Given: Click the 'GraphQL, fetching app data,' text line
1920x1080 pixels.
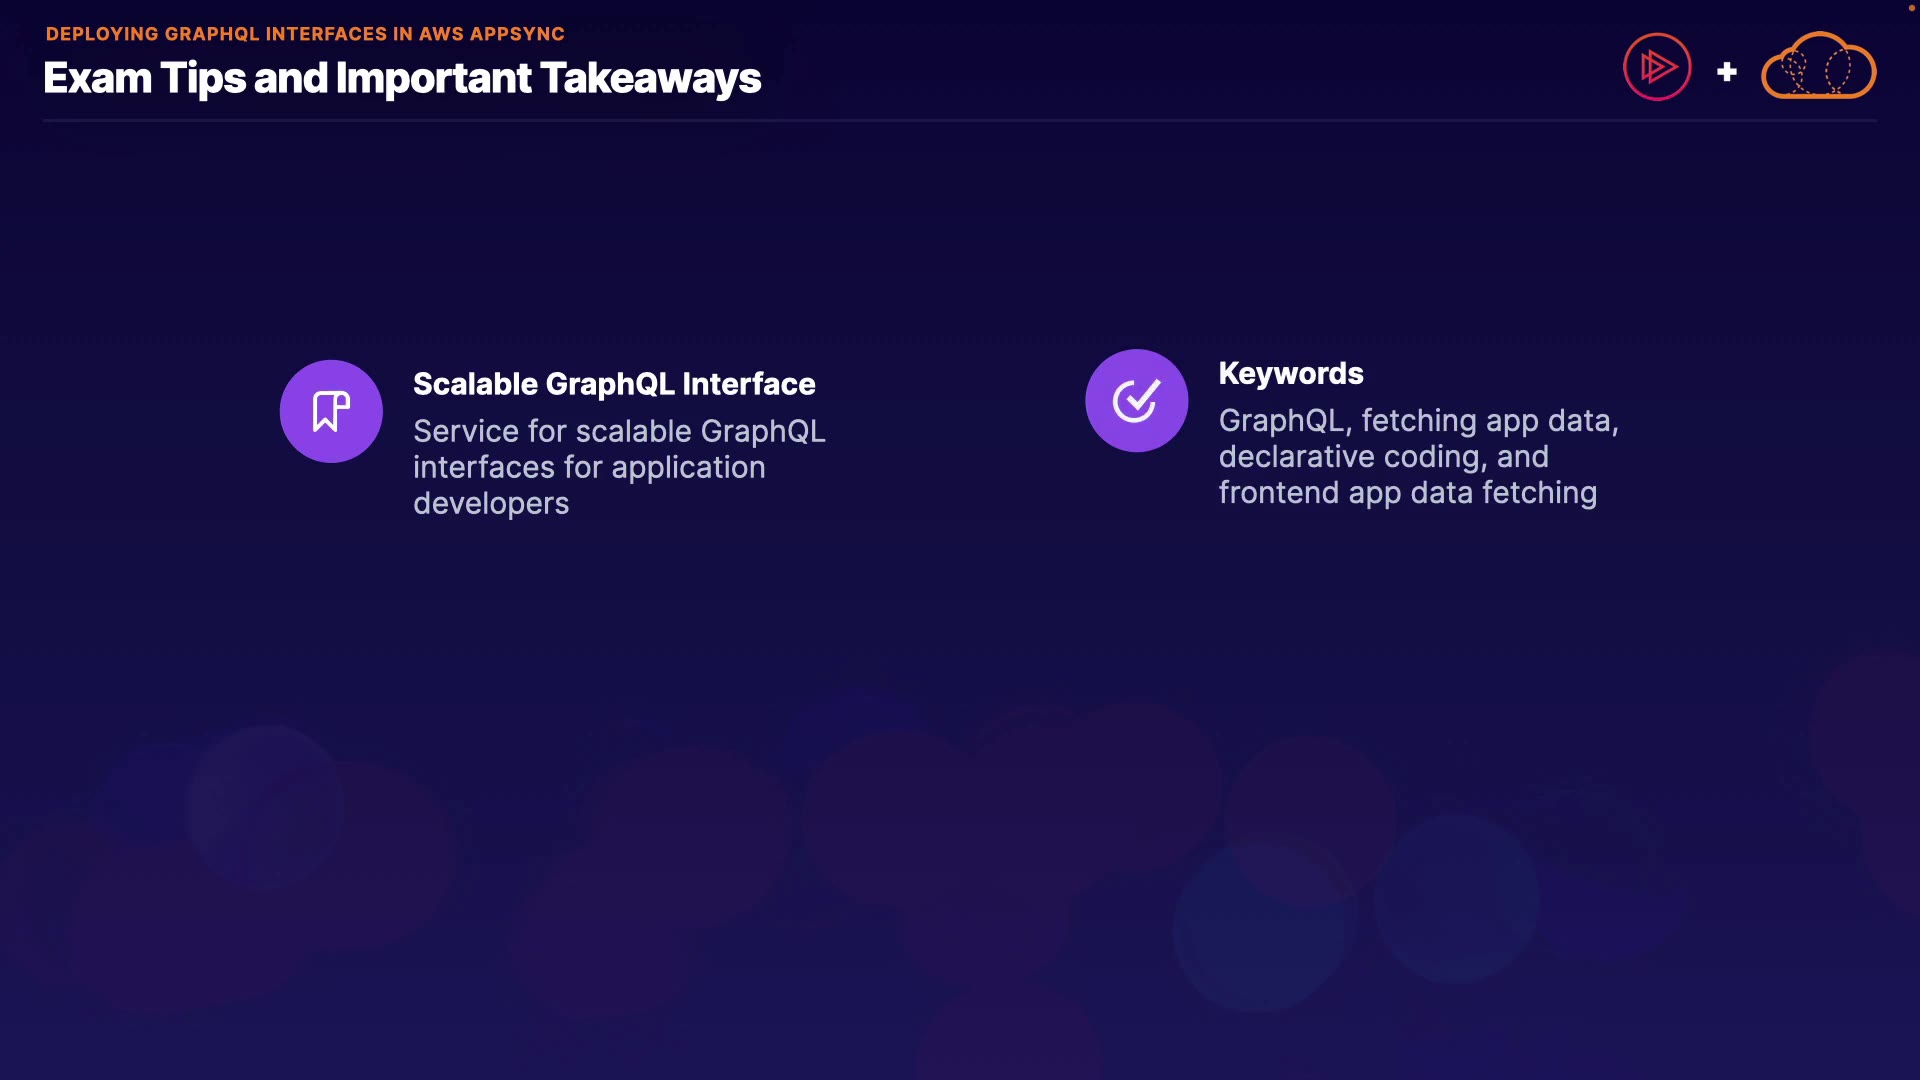Looking at the screenshot, I should (1418, 420).
